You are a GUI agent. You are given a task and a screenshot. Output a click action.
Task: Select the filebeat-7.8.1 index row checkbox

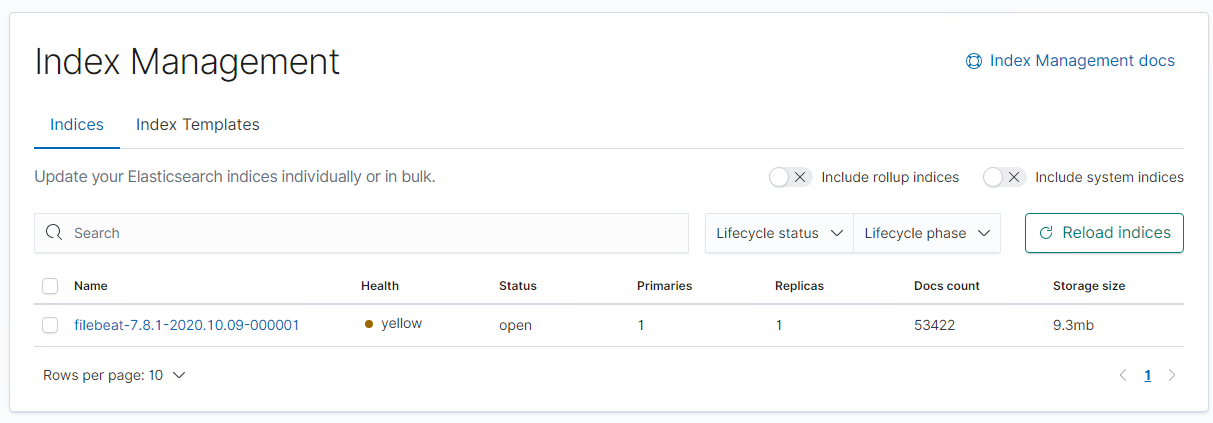tap(50, 325)
